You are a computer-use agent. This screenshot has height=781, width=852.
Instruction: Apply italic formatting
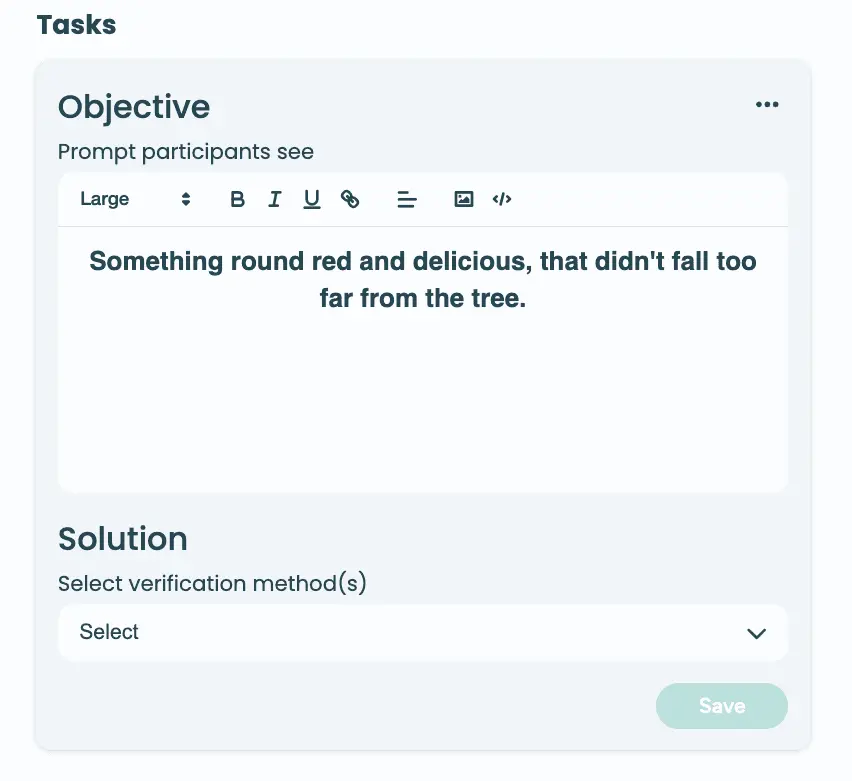[x=274, y=199]
